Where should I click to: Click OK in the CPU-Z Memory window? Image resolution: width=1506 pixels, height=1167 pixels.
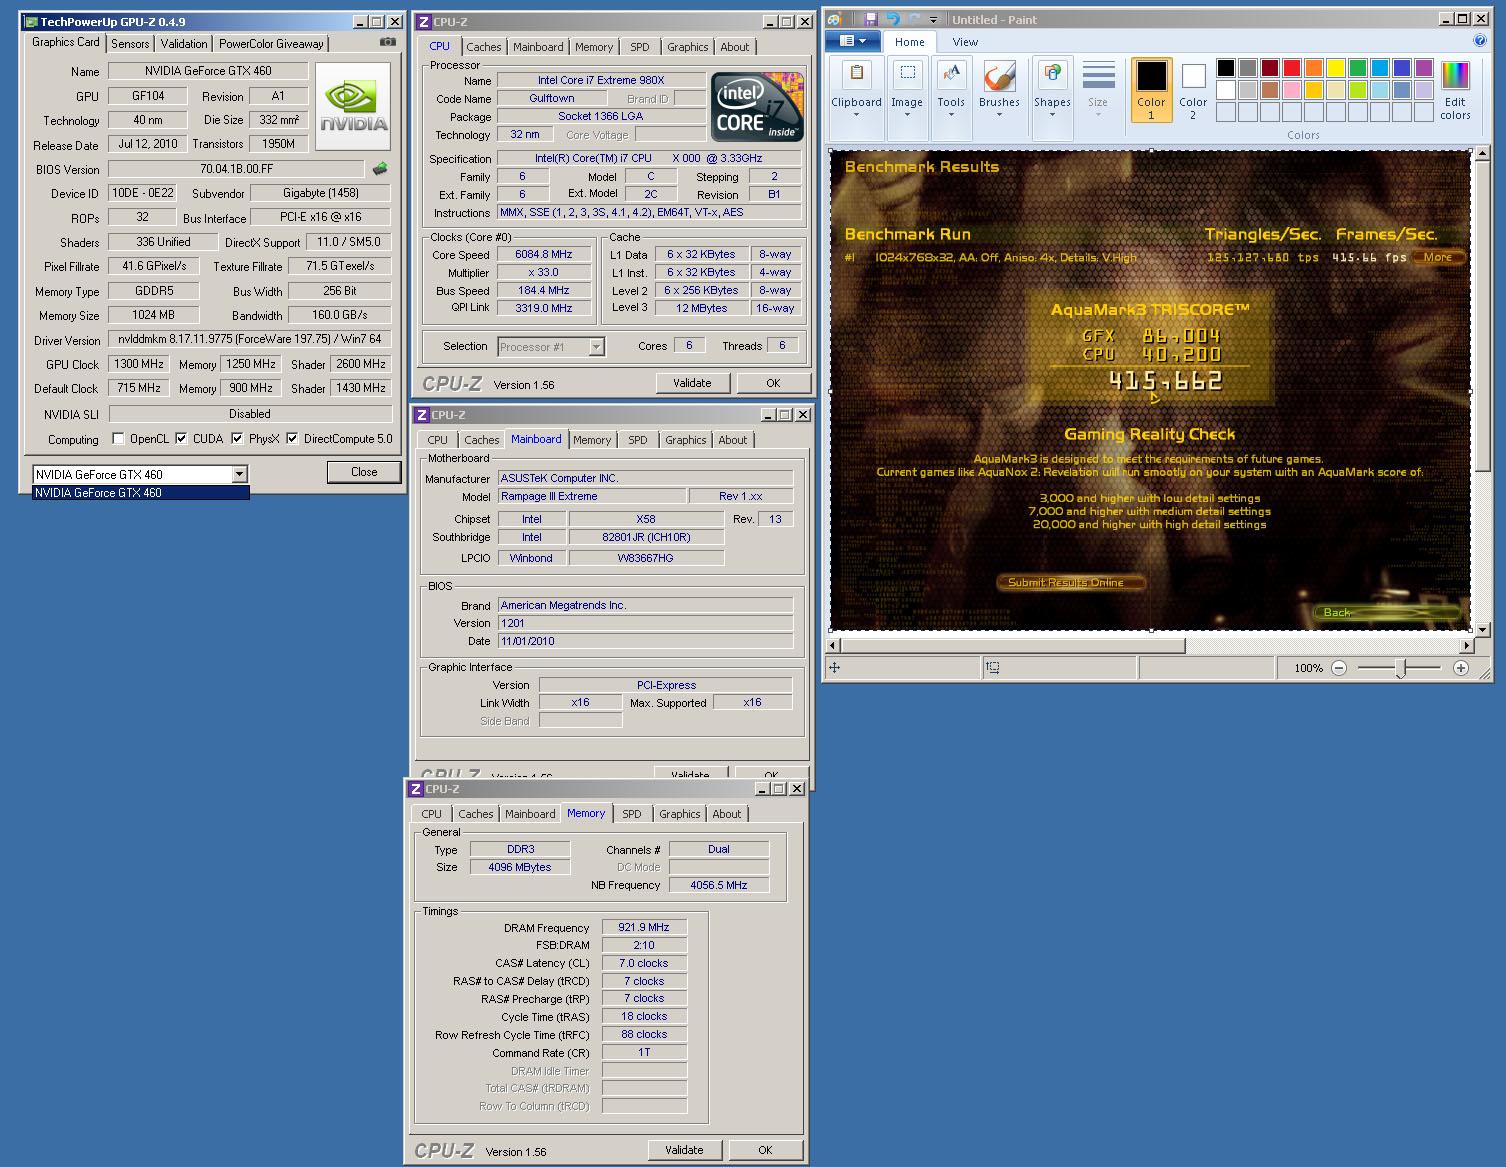[765, 1150]
